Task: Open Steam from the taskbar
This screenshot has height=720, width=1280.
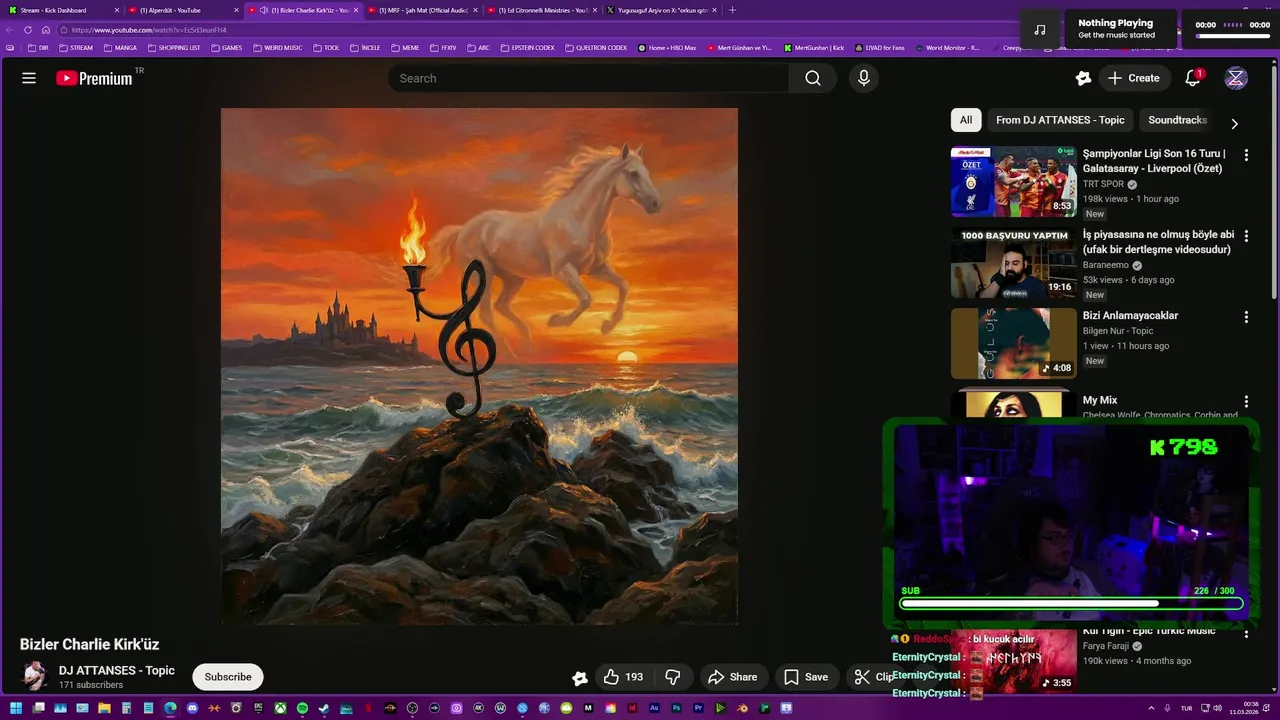Action: tap(324, 708)
